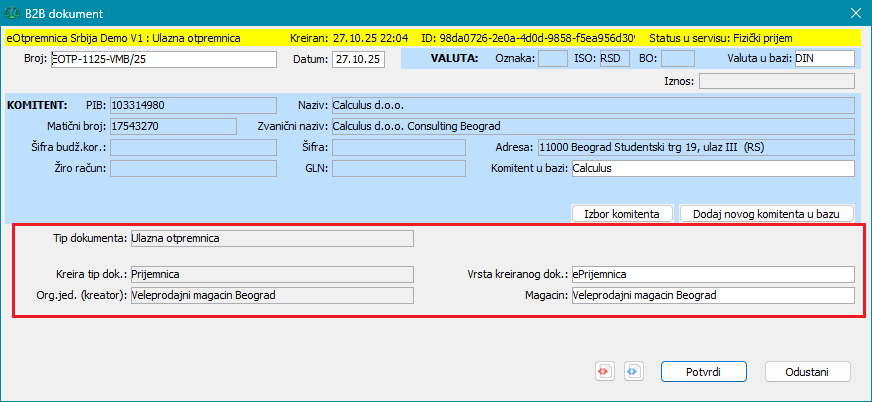Click the ISO currency field showing RSD
872x402 pixels.
tap(613, 59)
